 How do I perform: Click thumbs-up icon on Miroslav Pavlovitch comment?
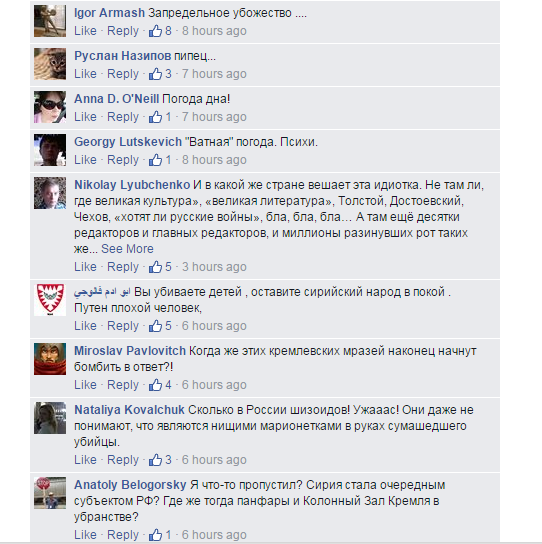pos(155,385)
